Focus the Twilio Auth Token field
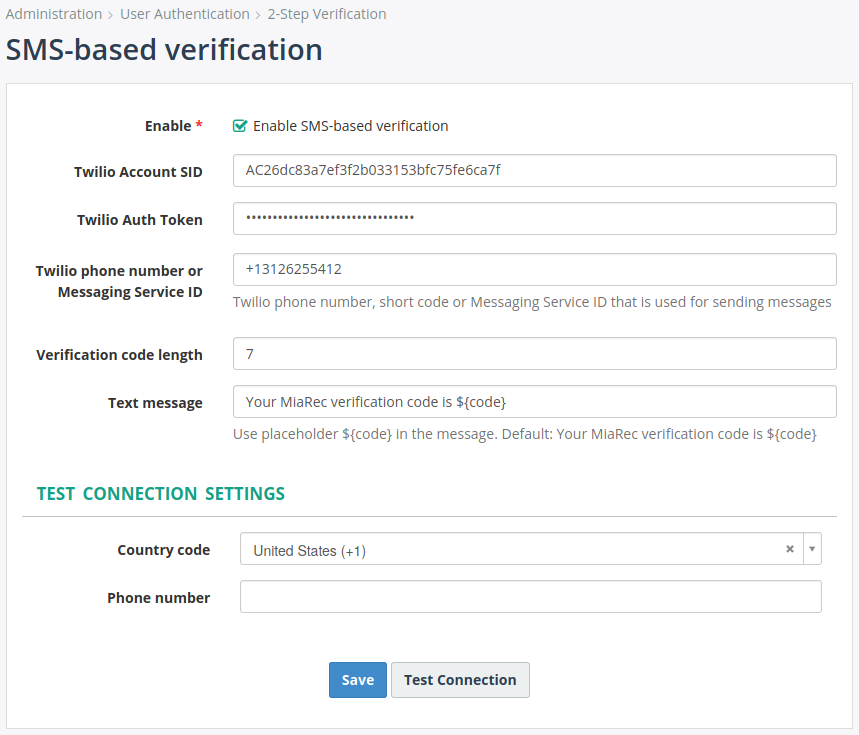The image size is (859, 735). [535, 219]
